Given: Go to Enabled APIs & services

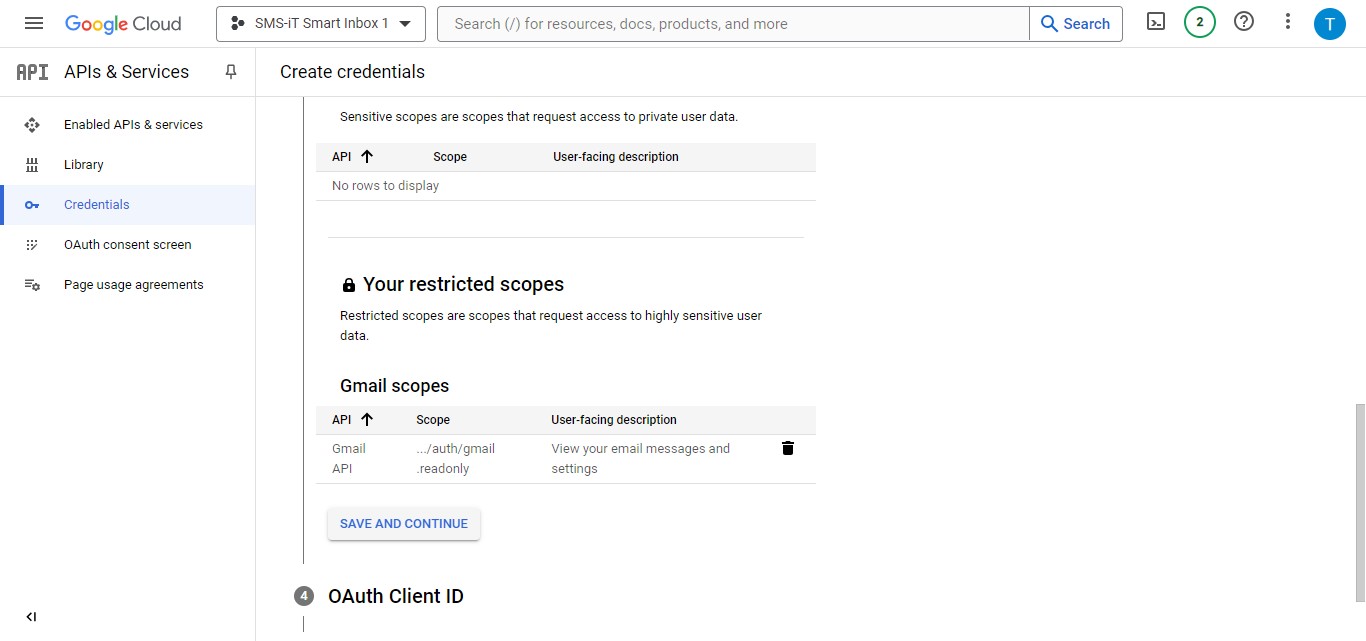Looking at the screenshot, I should (x=133, y=125).
